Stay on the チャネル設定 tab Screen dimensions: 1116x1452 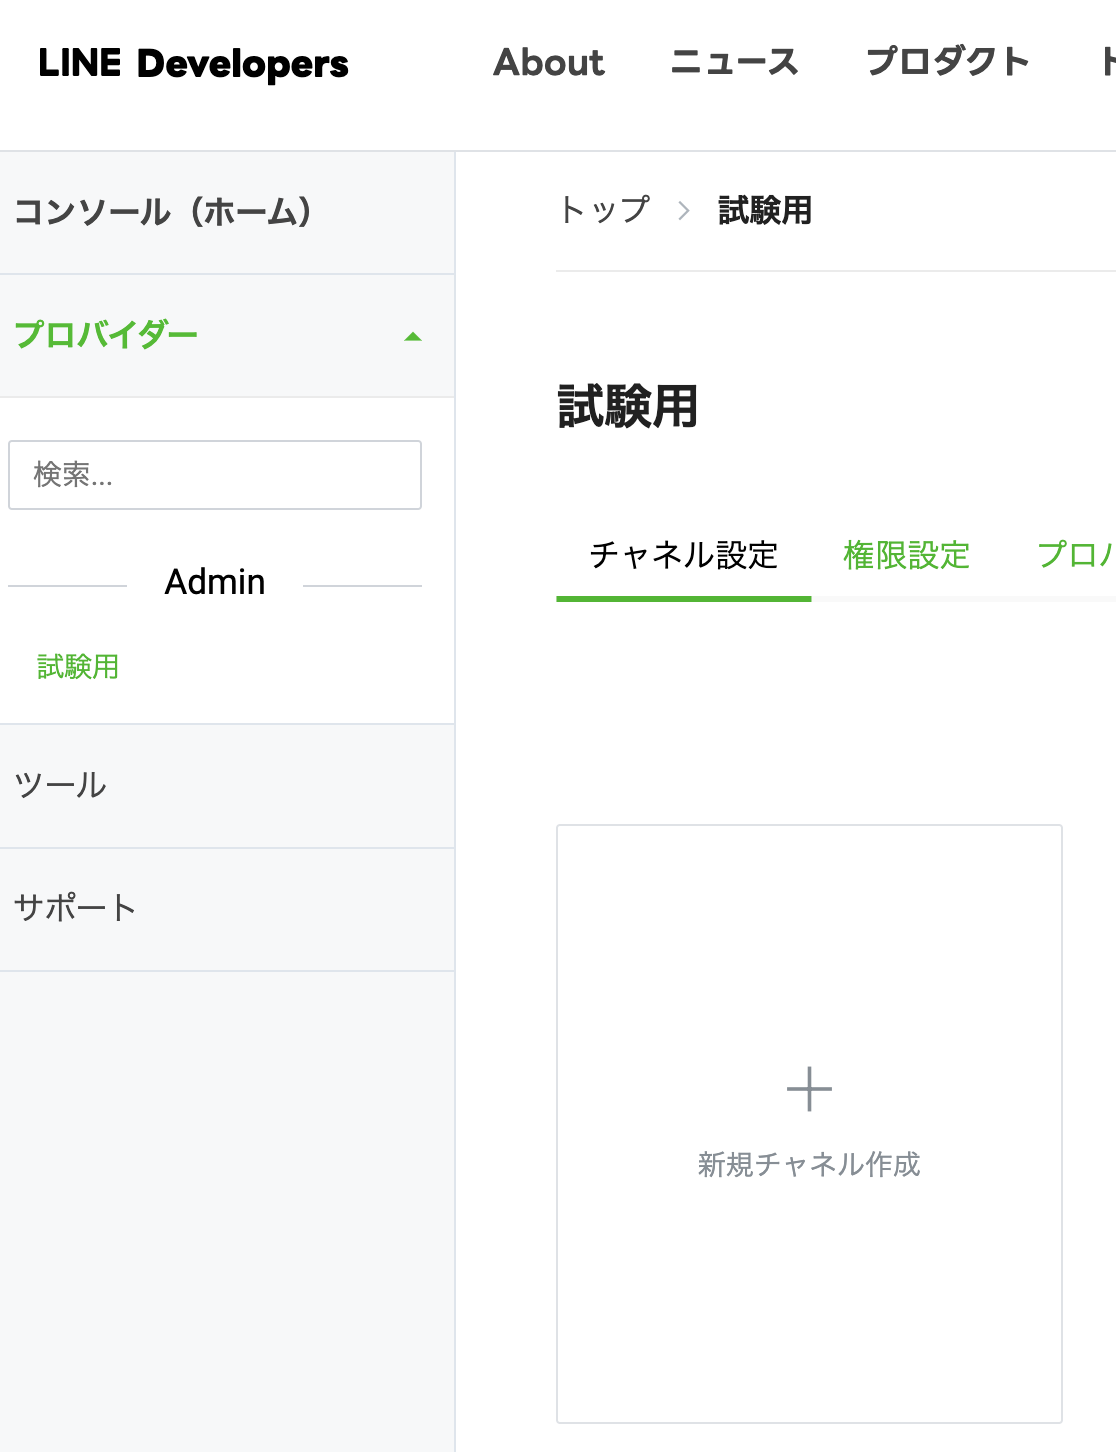pyautogui.click(x=685, y=556)
